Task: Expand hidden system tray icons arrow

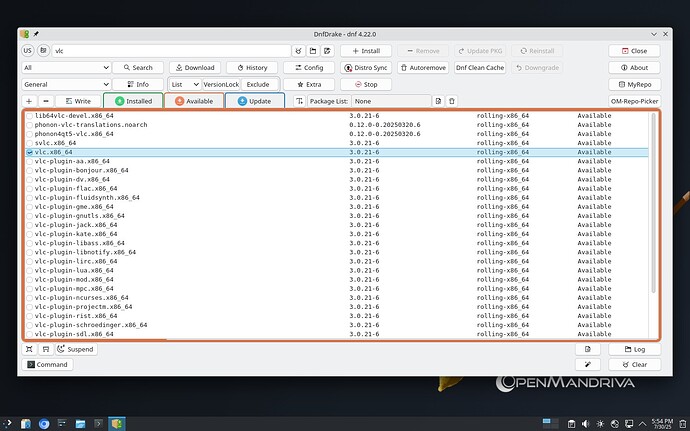Action: coord(642,424)
